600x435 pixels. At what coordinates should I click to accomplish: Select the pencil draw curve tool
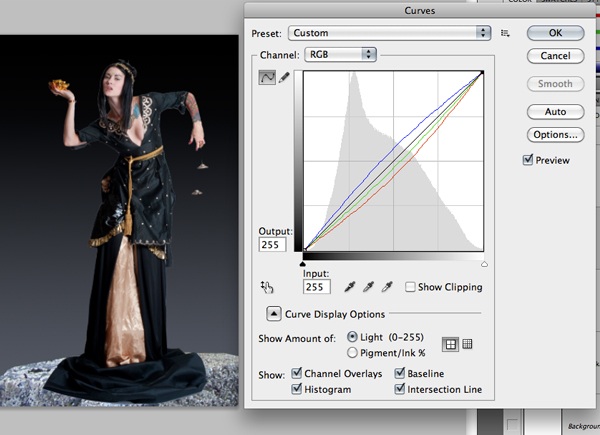point(284,78)
